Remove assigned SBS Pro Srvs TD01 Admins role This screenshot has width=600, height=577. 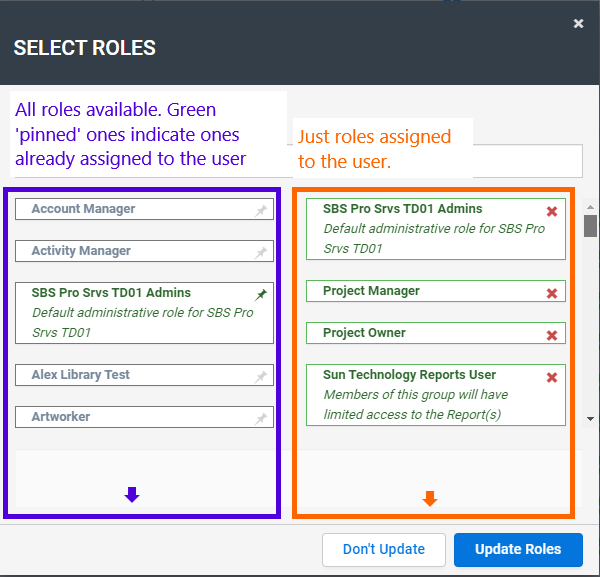[x=552, y=211]
